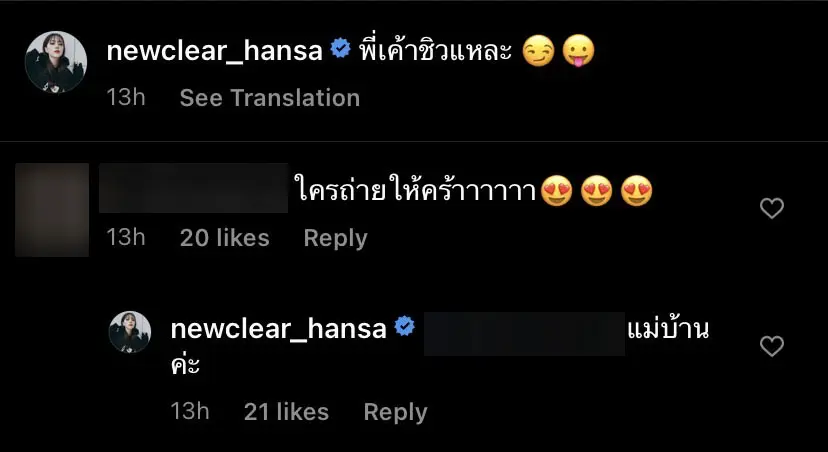Like the comment with heart-eyes emojis

772,208
